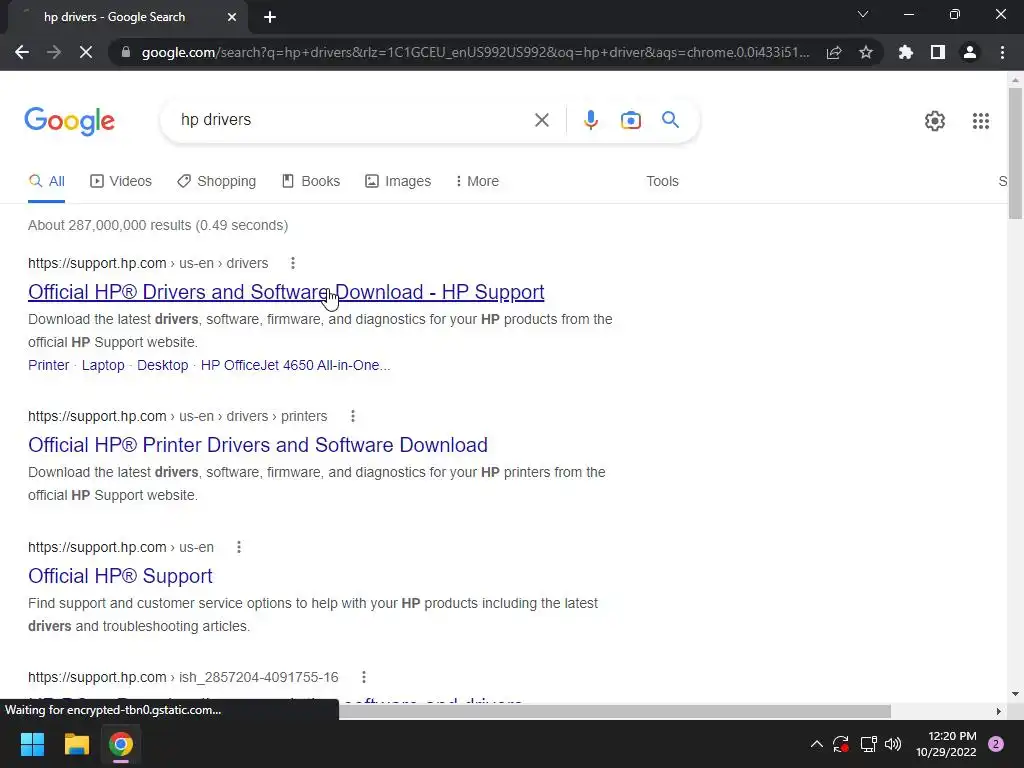View site information lock icon
Viewport: 1024px width, 768px height.
pos(125,52)
